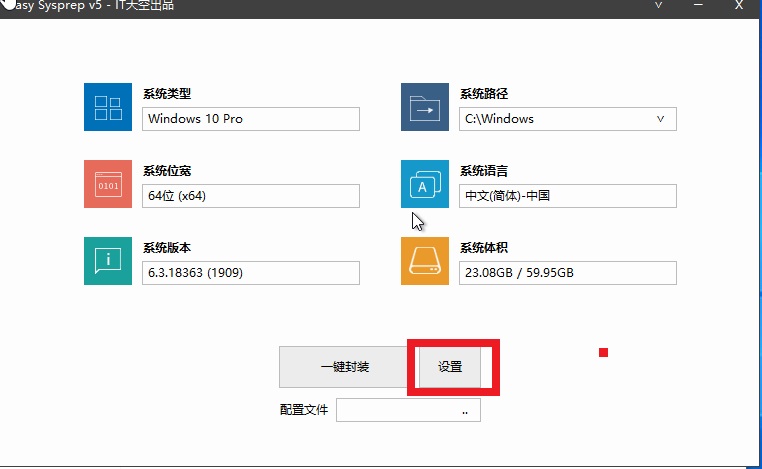Click the 一键封装 button
Image resolution: width=762 pixels, height=469 pixels.
coord(344,367)
